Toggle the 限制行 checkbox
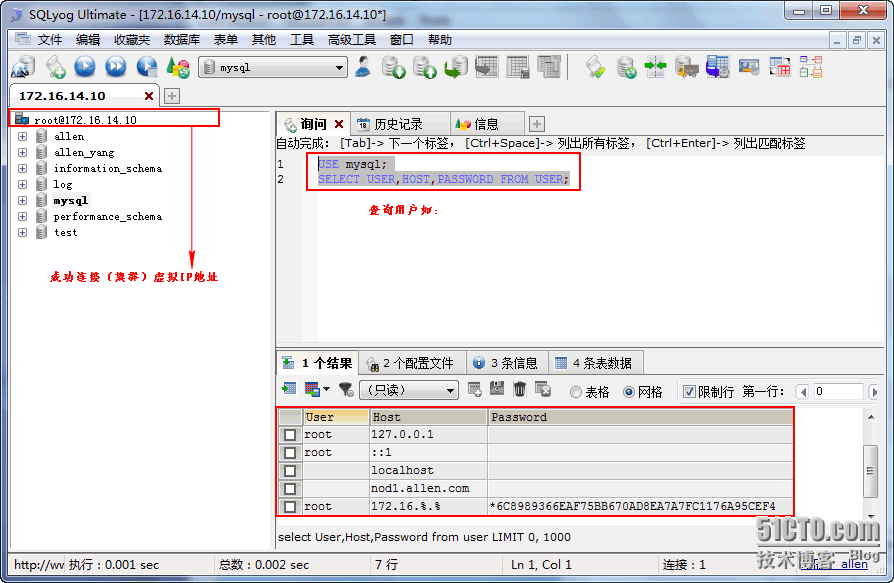 (689, 392)
